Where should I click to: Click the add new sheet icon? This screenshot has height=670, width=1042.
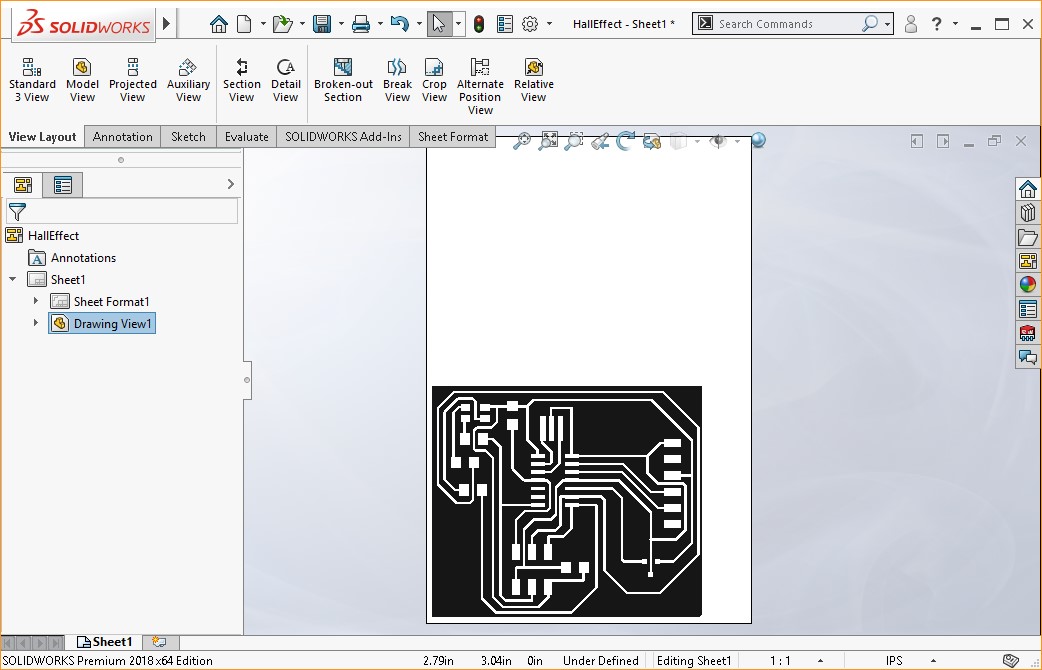[159, 642]
